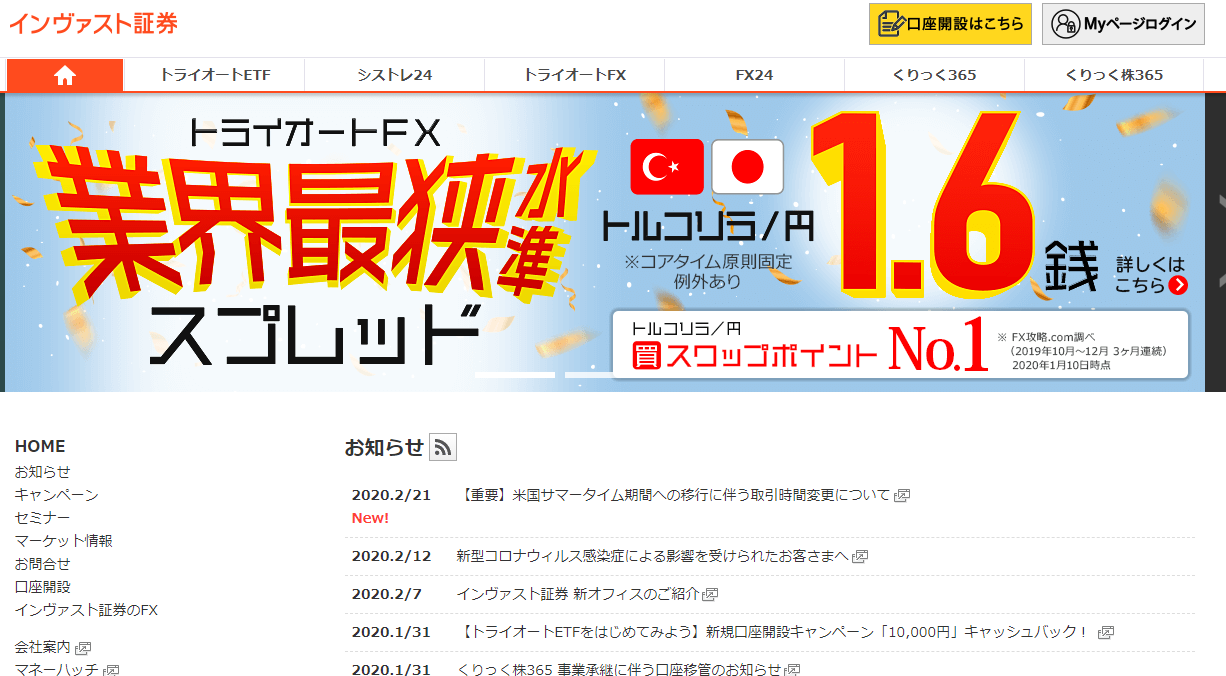Open the くりっく株365 tab
The width and height of the screenshot is (1226, 676).
click(x=1114, y=75)
